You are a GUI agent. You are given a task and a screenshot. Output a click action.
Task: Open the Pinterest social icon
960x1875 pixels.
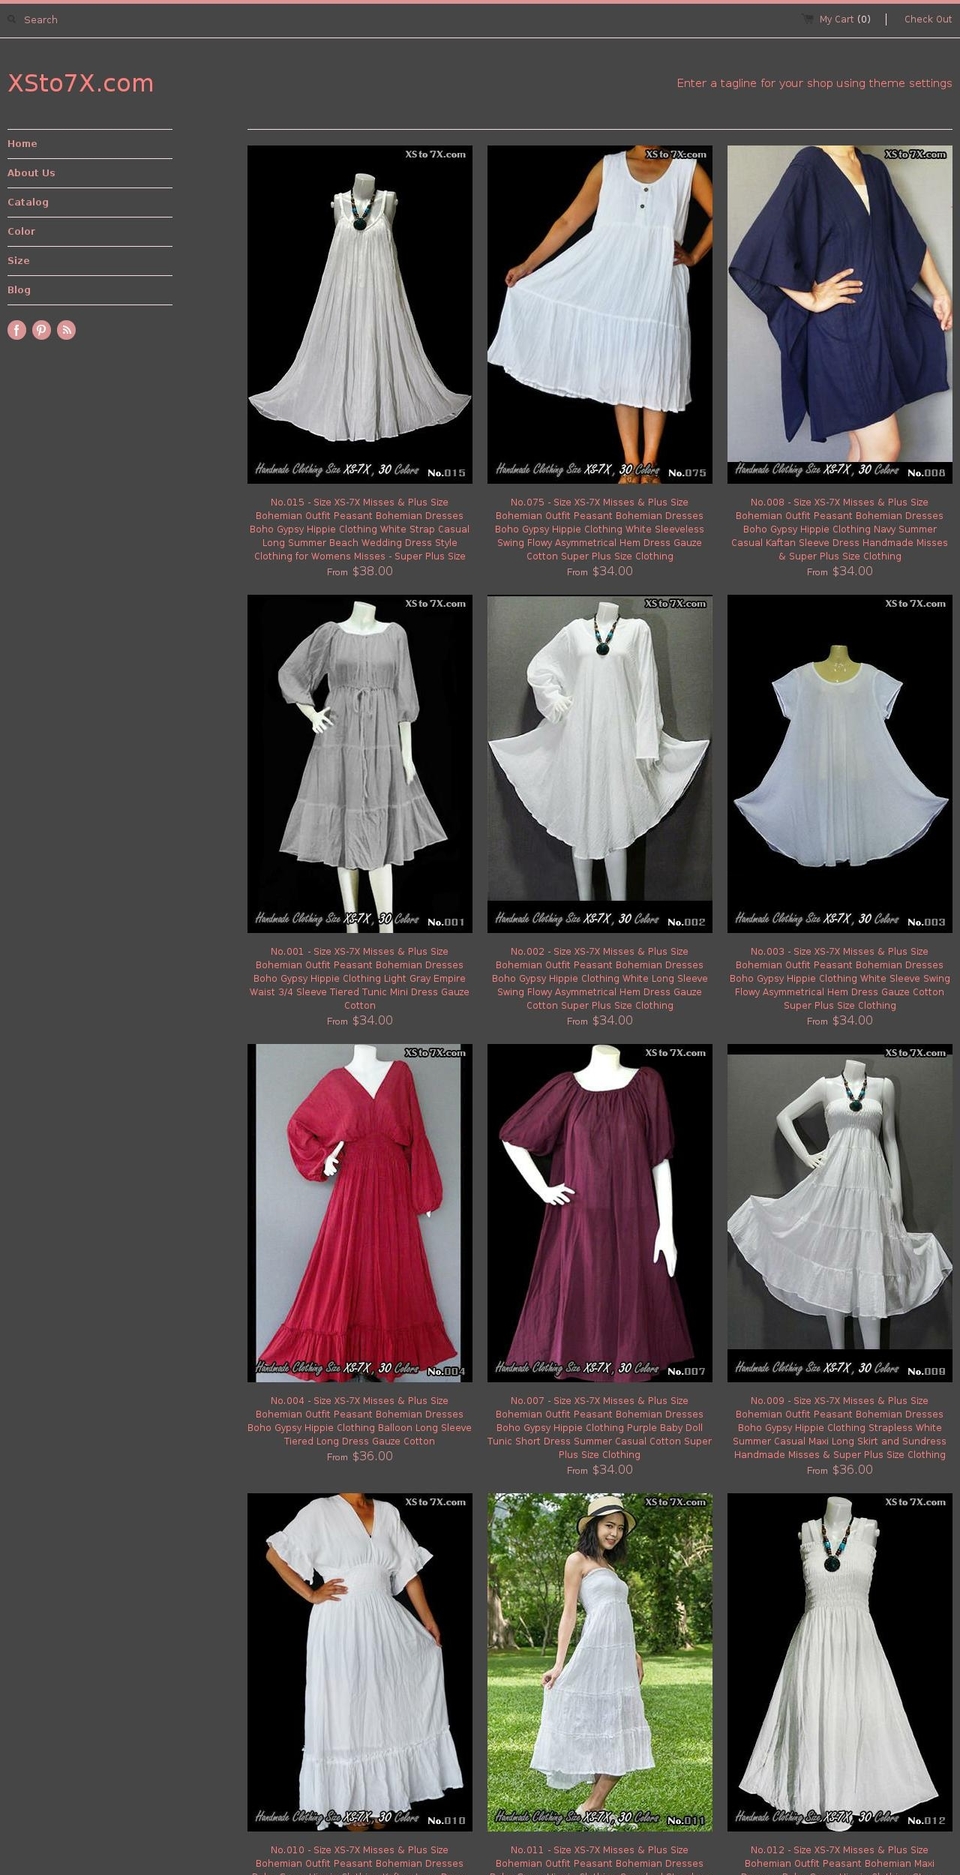(41, 330)
